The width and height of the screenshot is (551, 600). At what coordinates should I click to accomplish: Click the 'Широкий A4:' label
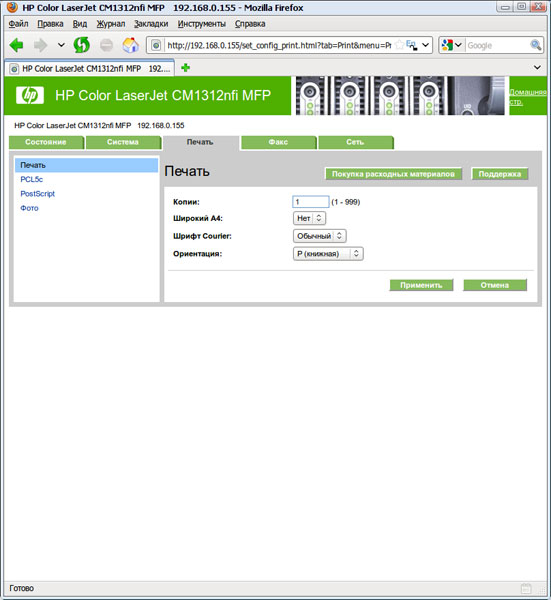tap(198, 218)
